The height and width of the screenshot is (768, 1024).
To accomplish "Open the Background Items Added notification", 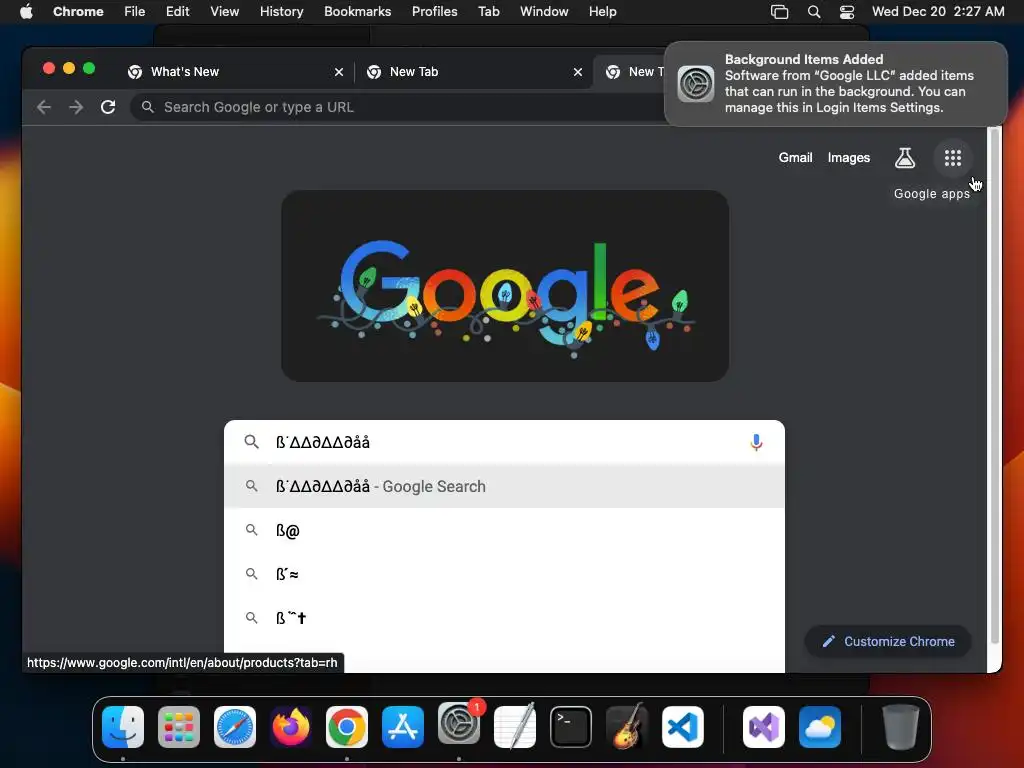I will [x=835, y=84].
